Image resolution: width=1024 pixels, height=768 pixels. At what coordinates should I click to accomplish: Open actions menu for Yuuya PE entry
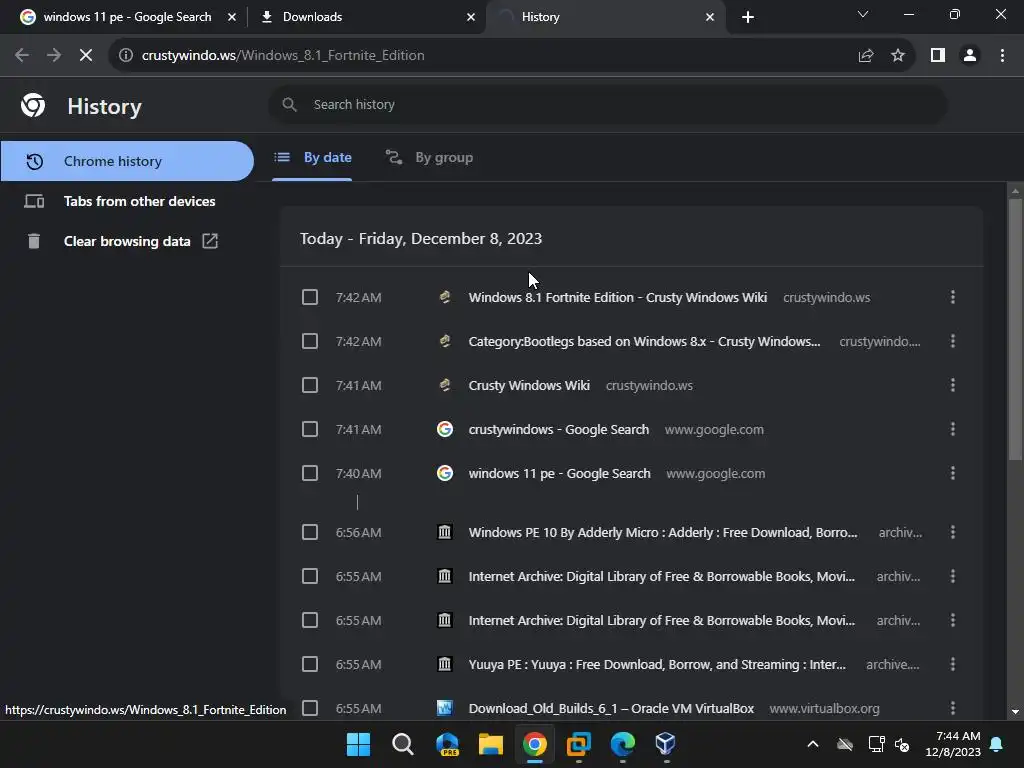[x=953, y=664]
